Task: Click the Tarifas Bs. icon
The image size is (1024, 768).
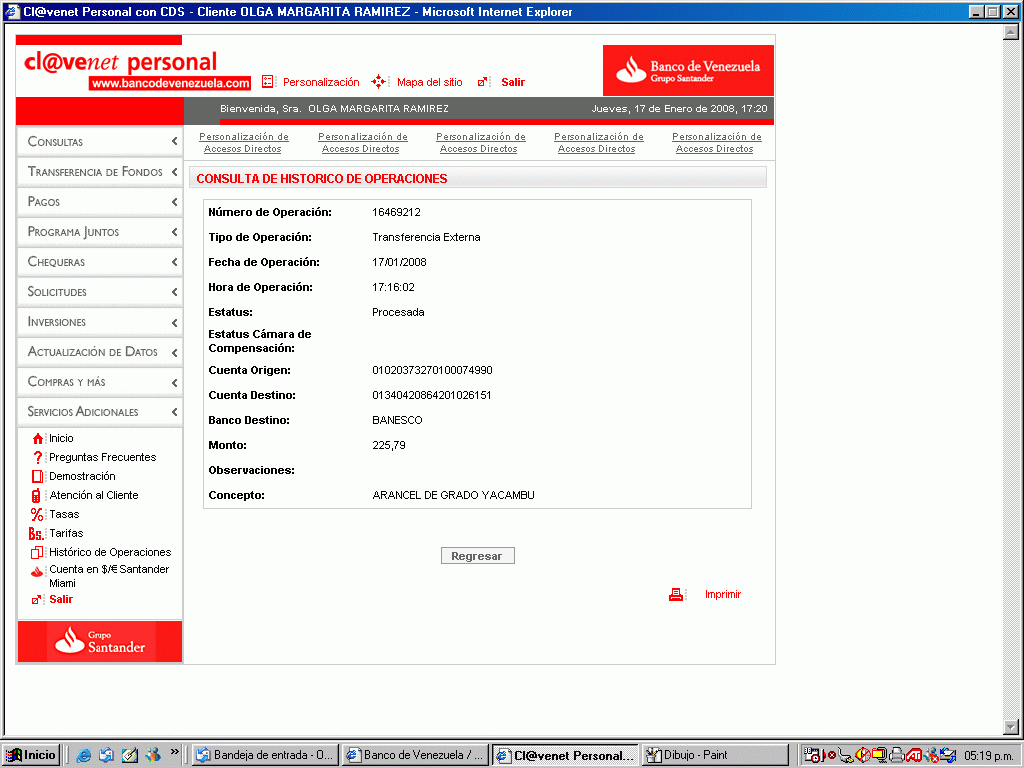Action: 36,534
